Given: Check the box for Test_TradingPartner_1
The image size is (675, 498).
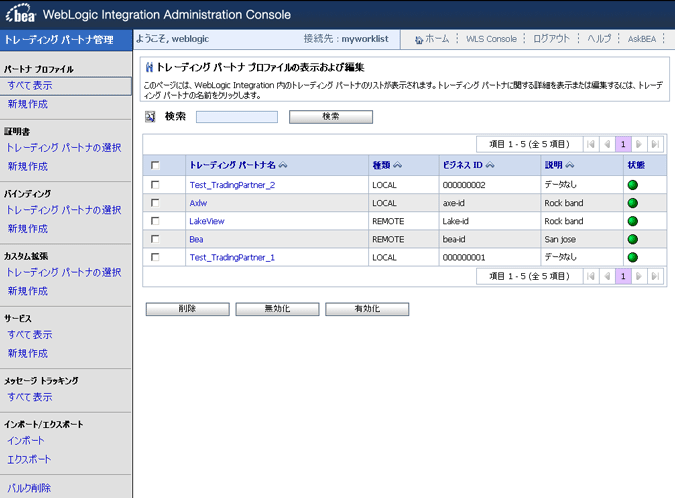Looking at the screenshot, I should pos(155,257).
